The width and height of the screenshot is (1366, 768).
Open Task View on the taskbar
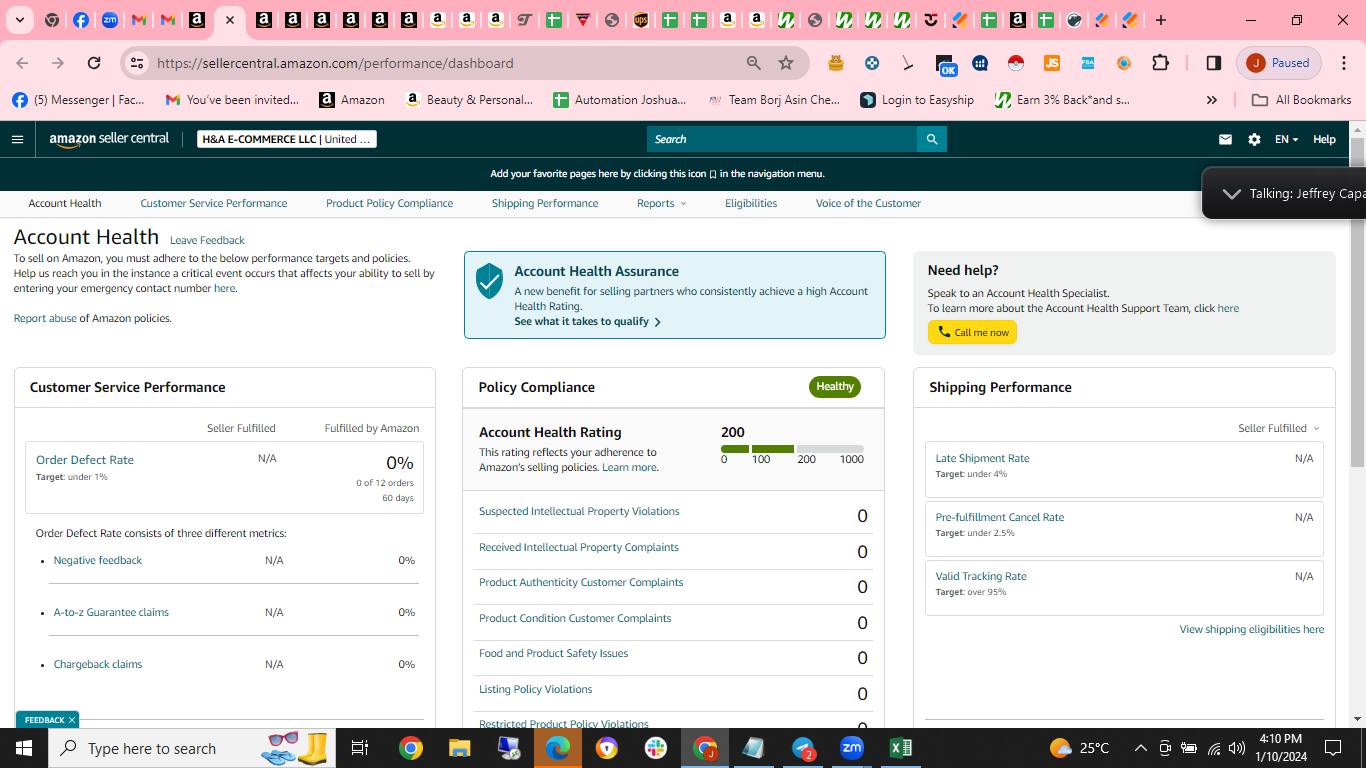click(360, 748)
